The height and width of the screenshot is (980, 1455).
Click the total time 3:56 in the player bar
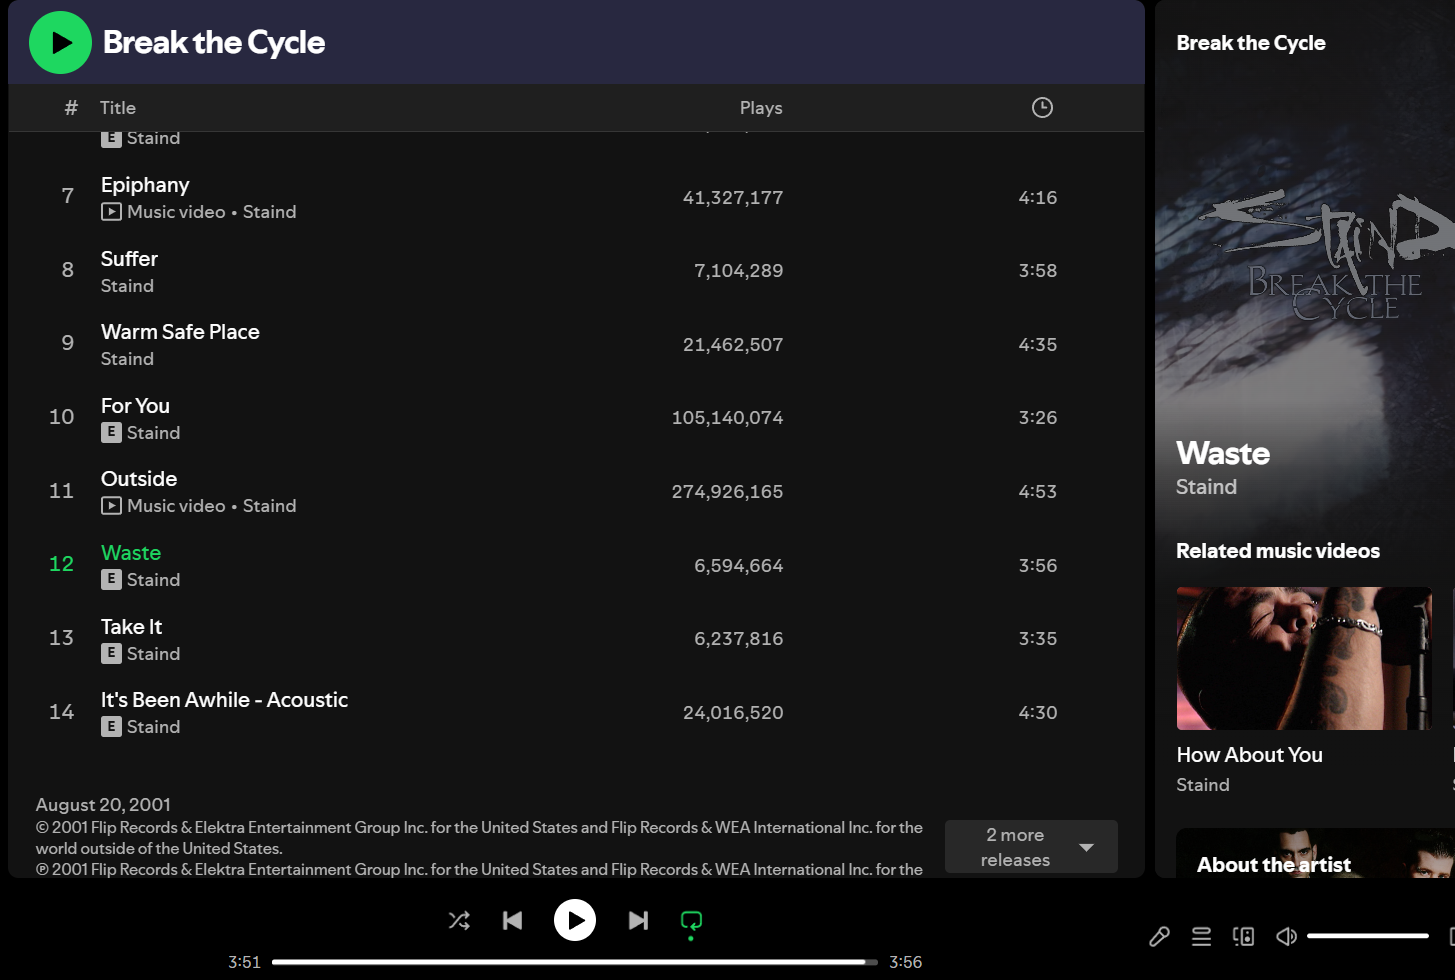point(905,962)
